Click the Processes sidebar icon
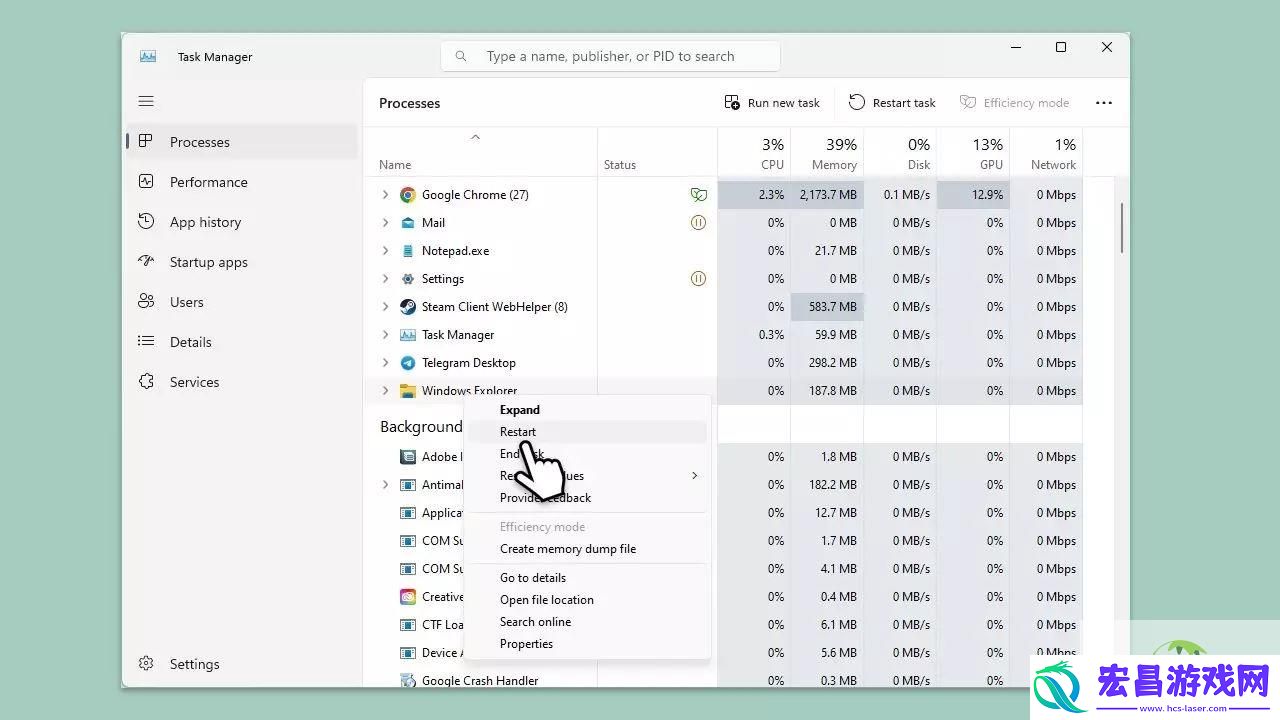 (146, 141)
